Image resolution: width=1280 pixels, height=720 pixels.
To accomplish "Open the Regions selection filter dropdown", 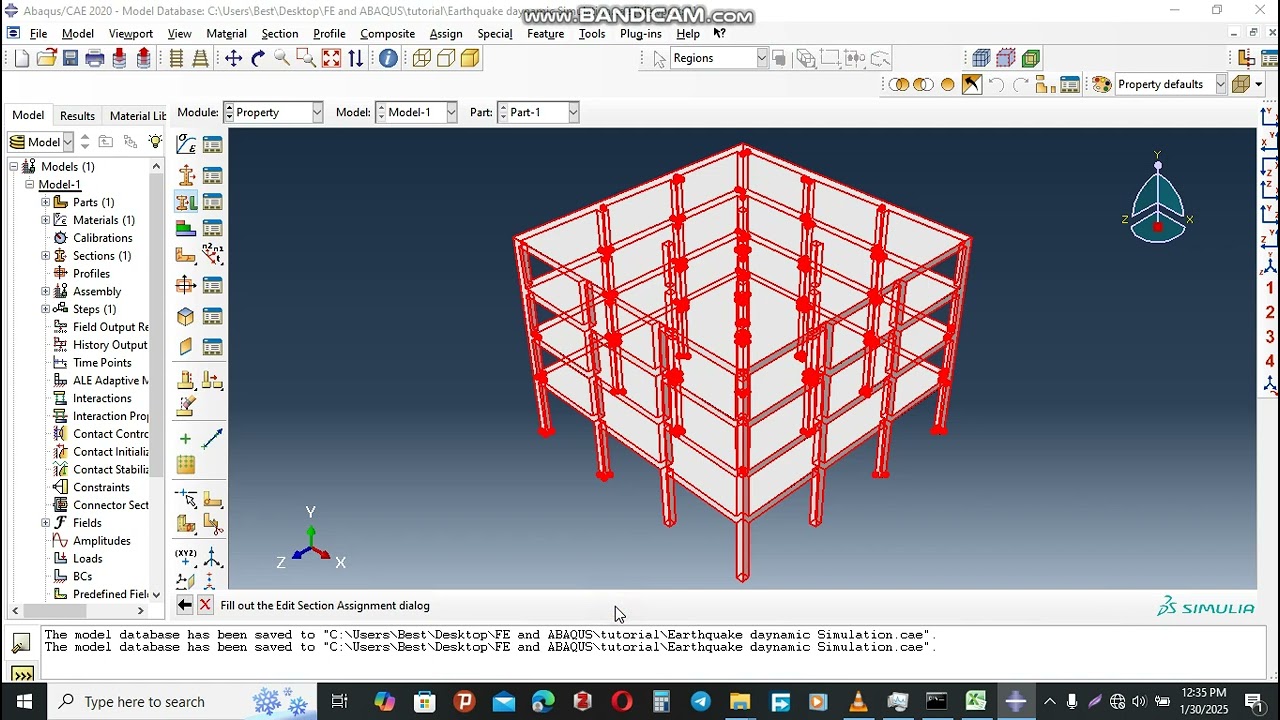I will click(x=719, y=58).
